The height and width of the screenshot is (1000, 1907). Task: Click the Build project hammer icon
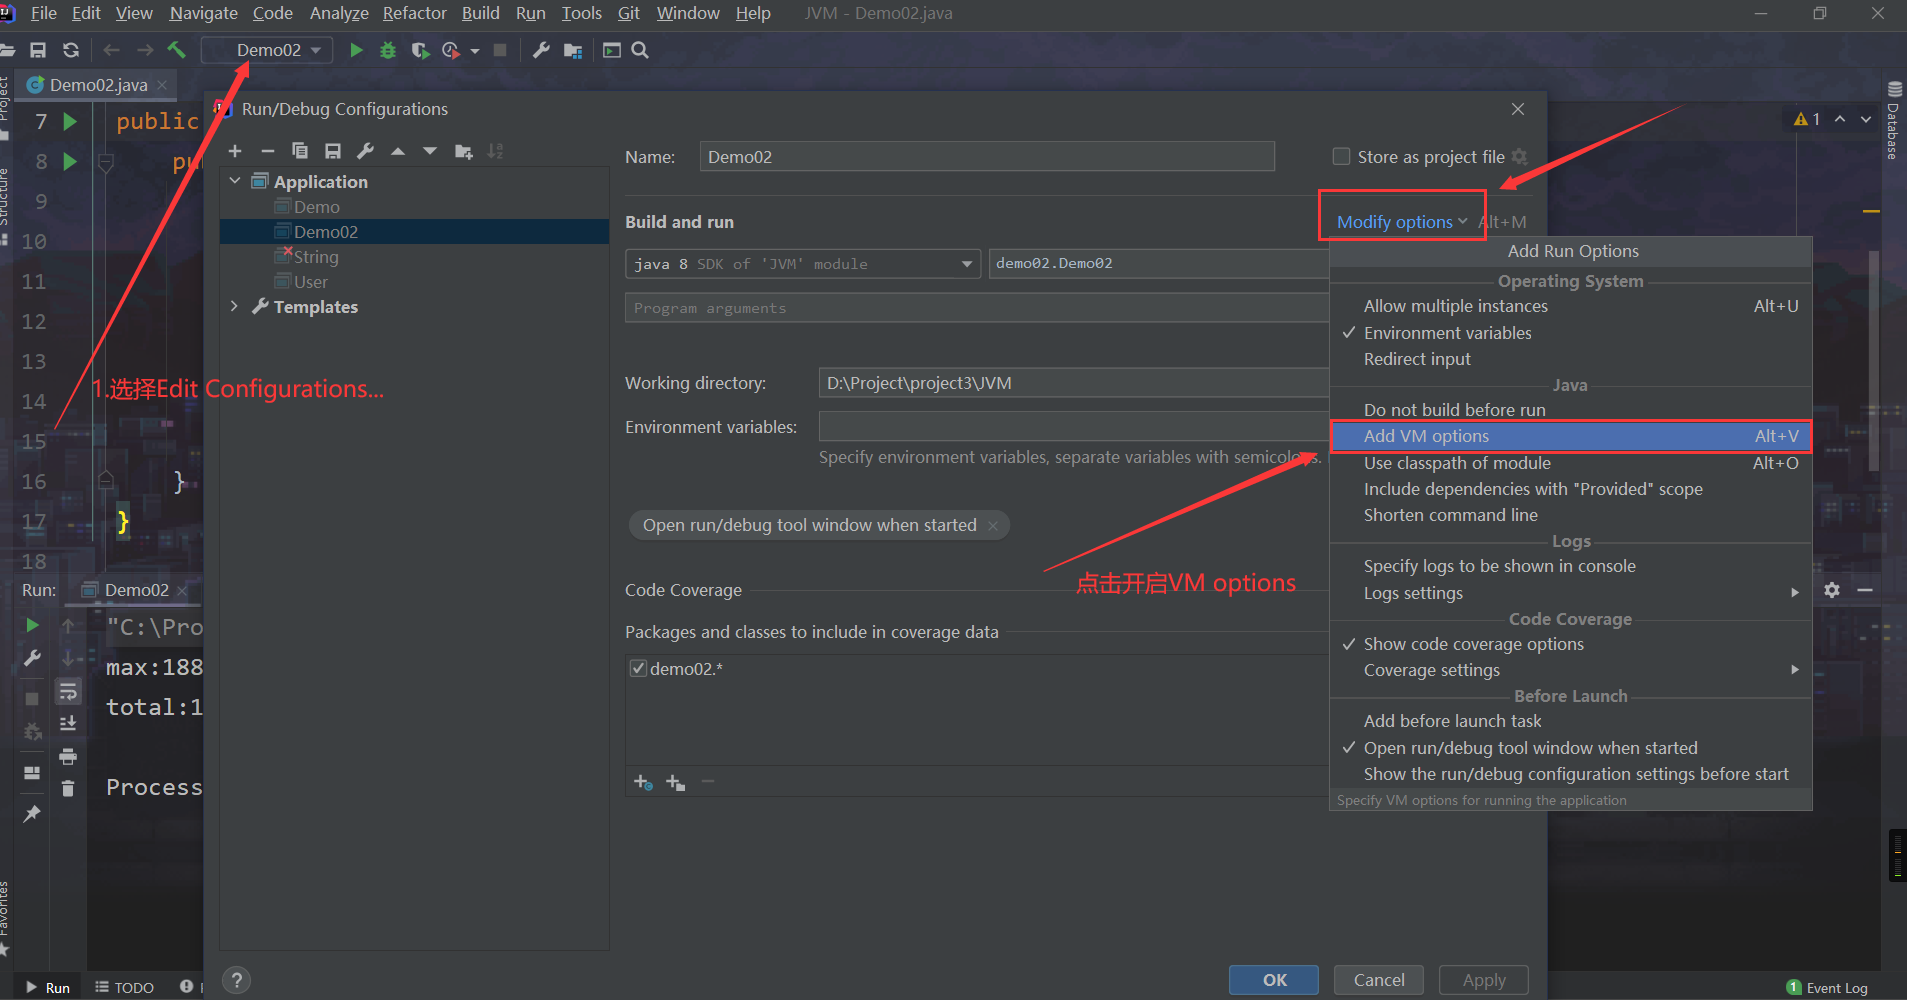pos(177,50)
